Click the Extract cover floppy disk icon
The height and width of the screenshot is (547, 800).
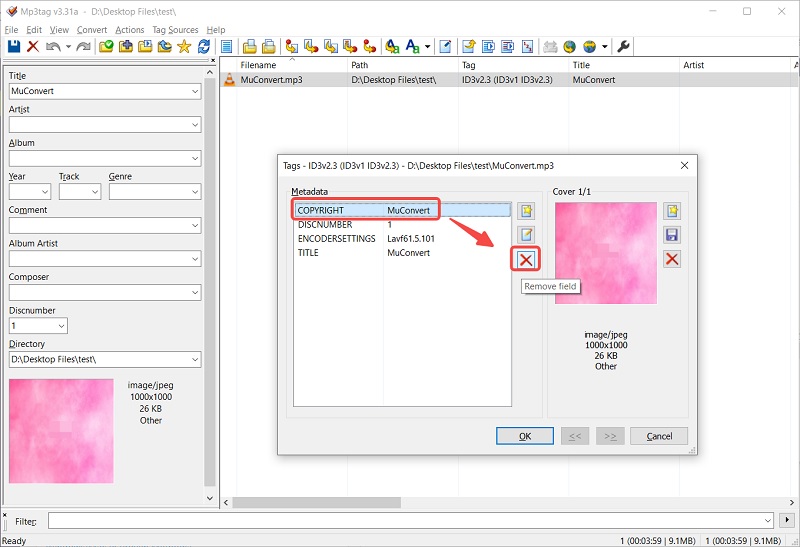pyautogui.click(x=672, y=235)
